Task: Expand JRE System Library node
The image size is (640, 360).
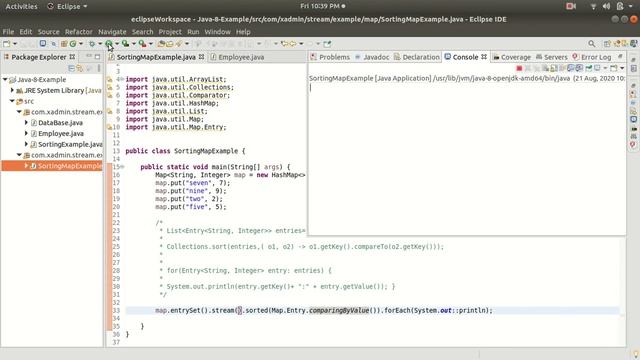Action: pyautogui.click(x=12, y=90)
